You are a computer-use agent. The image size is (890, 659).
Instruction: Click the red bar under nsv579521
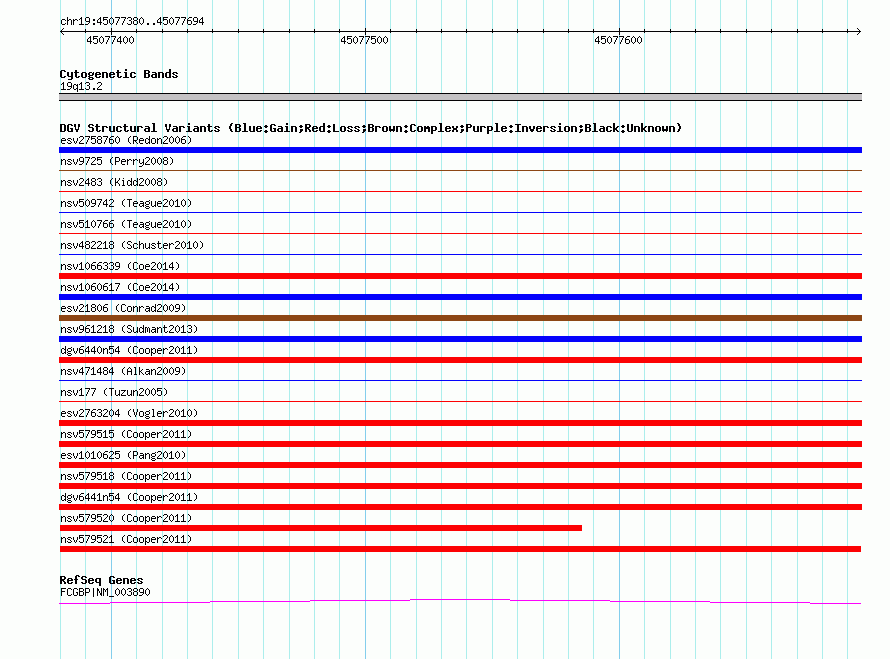[x=460, y=549]
